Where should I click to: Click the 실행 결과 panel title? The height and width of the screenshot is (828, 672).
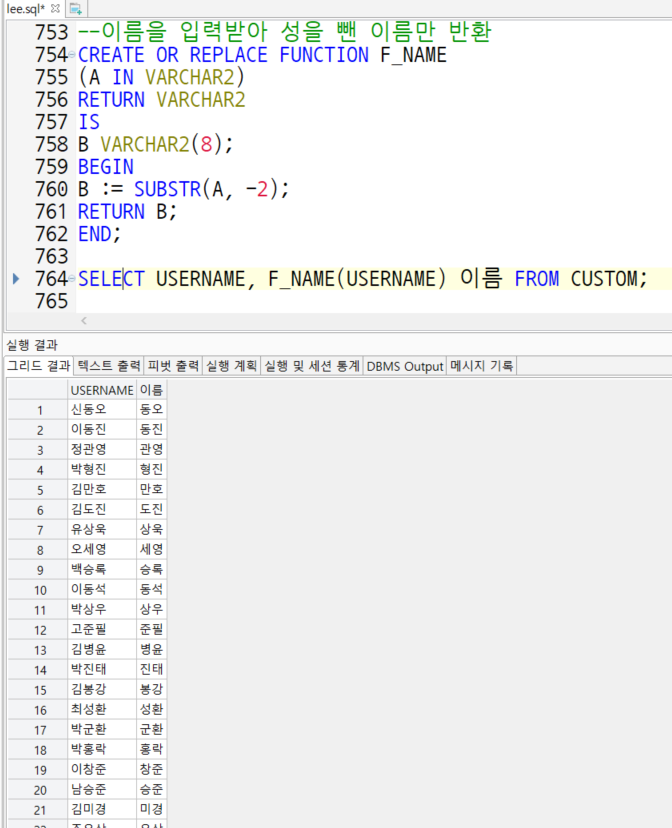pyautogui.click(x=32, y=345)
